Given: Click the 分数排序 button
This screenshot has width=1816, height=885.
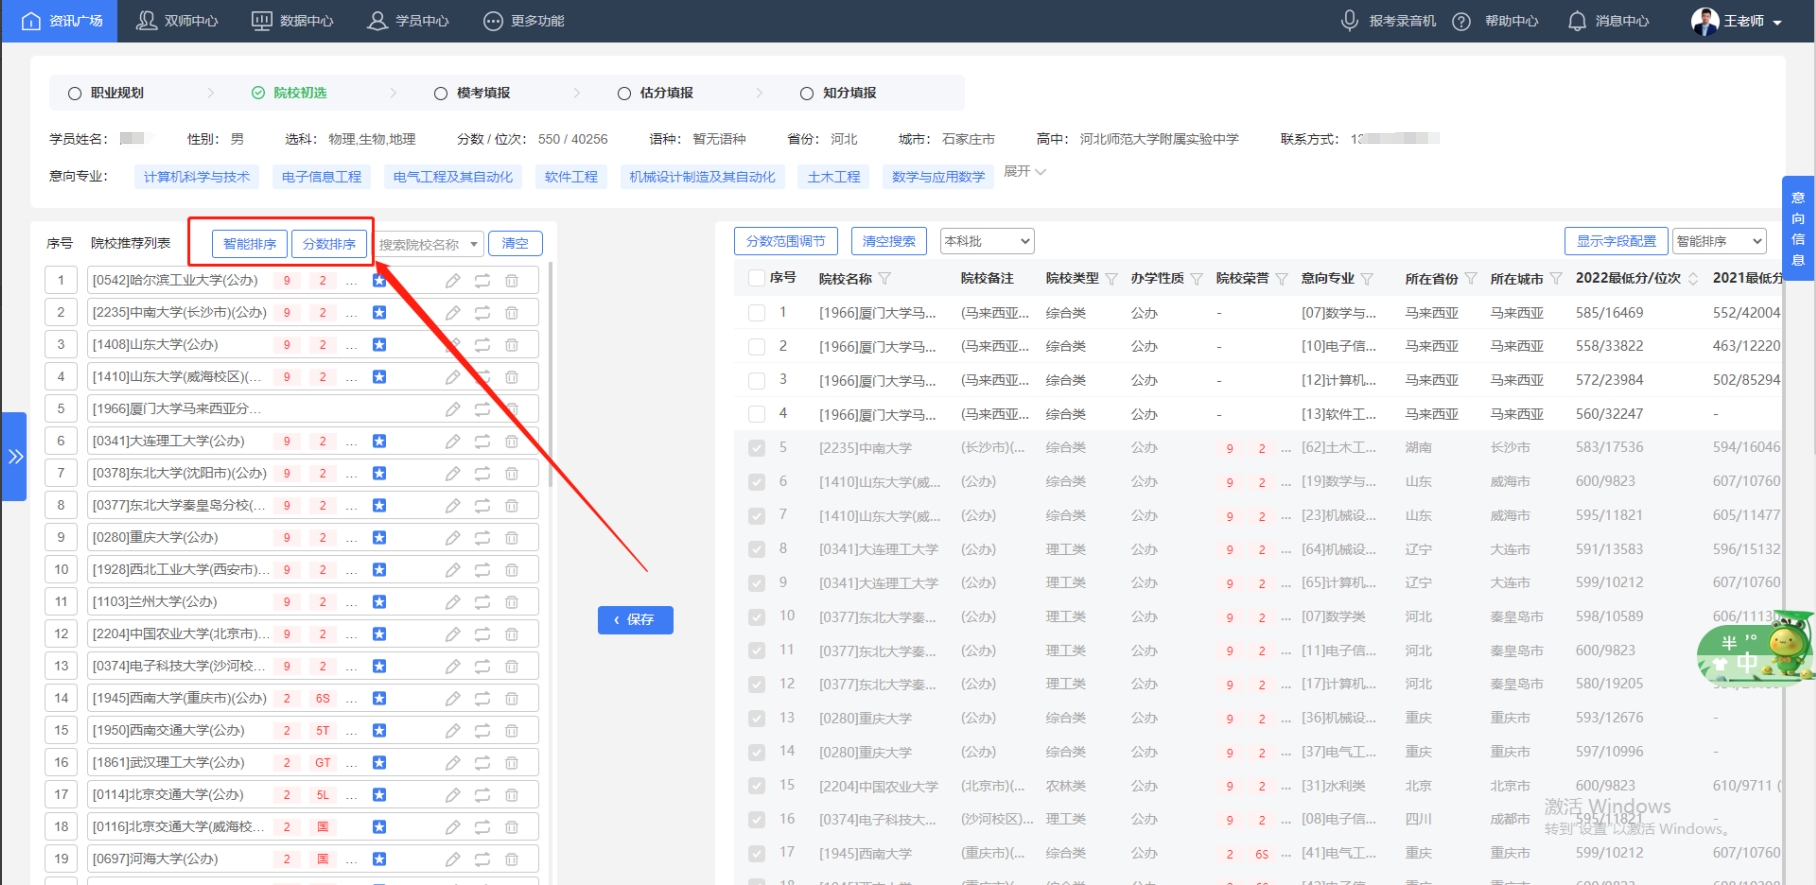Looking at the screenshot, I should 329,244.
